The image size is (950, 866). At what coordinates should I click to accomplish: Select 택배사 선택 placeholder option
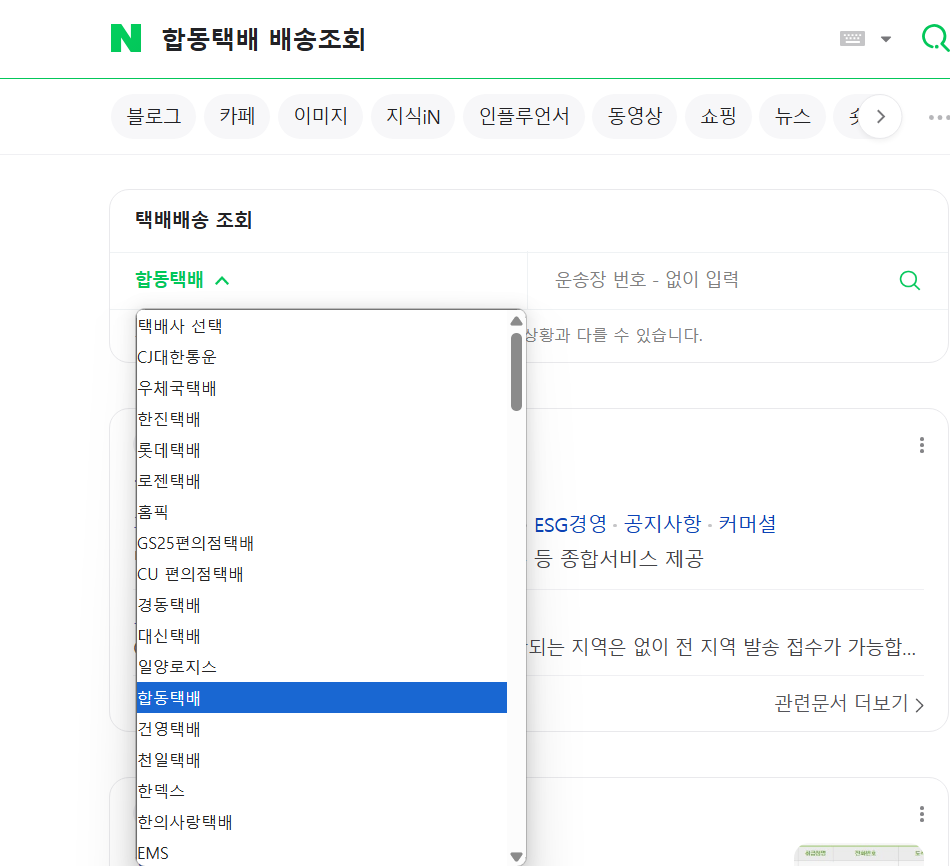pyautogui.click(x=322, y=326)
